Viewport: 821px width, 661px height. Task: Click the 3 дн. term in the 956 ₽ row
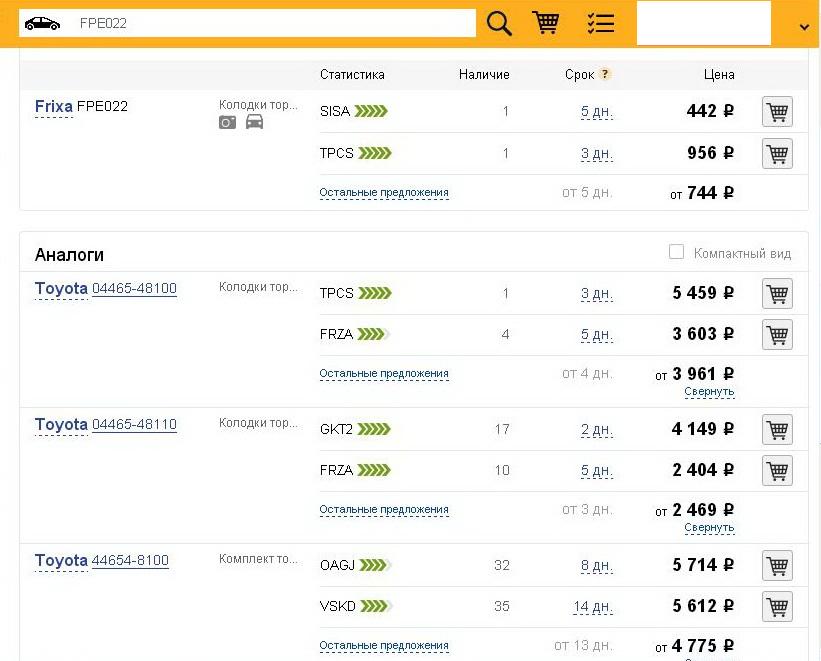pyautogui.click(x=596, y=153)
